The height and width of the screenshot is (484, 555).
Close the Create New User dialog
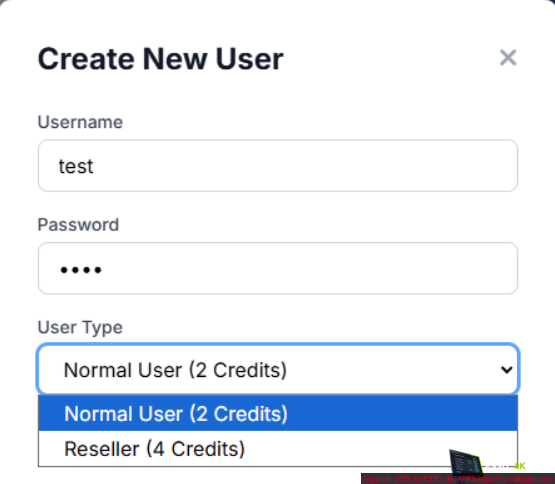click(508, 58)
